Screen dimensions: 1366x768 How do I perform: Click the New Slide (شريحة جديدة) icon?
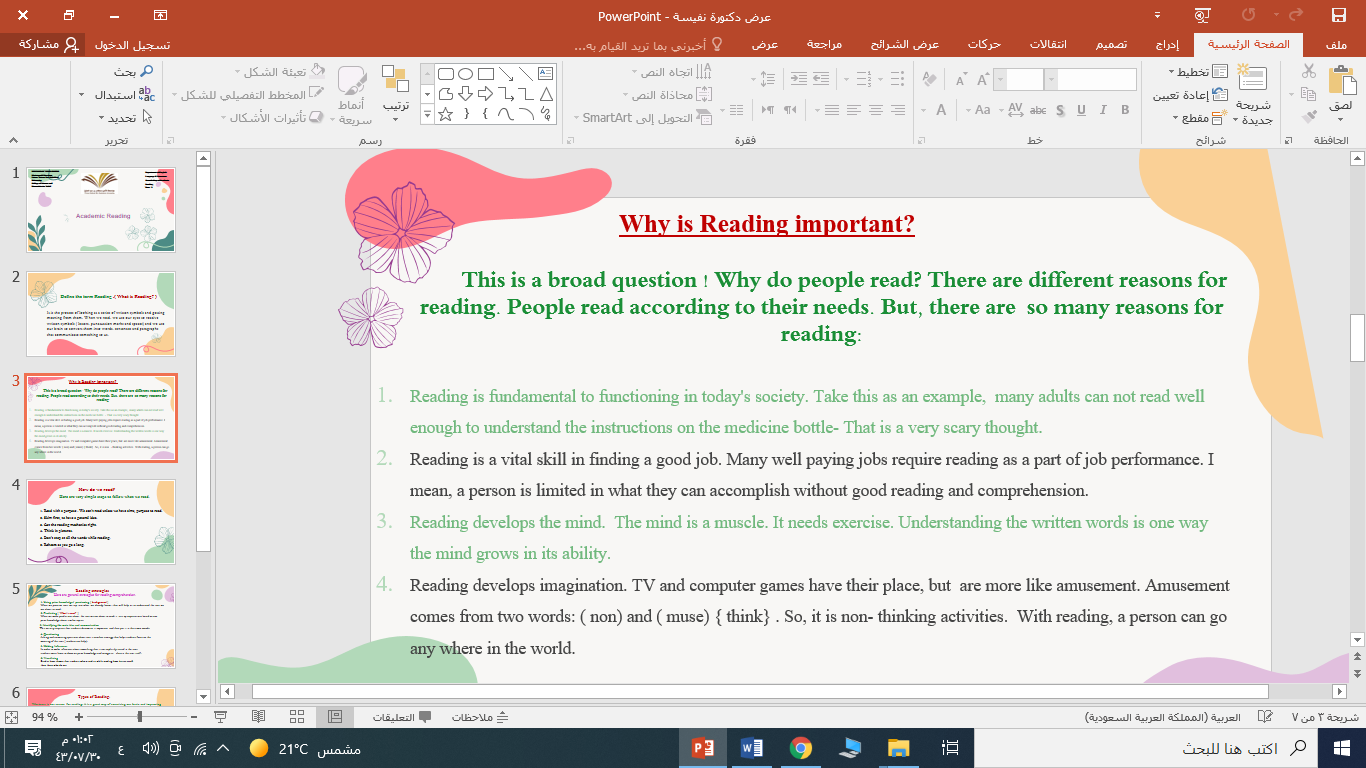coord(1252,80)
